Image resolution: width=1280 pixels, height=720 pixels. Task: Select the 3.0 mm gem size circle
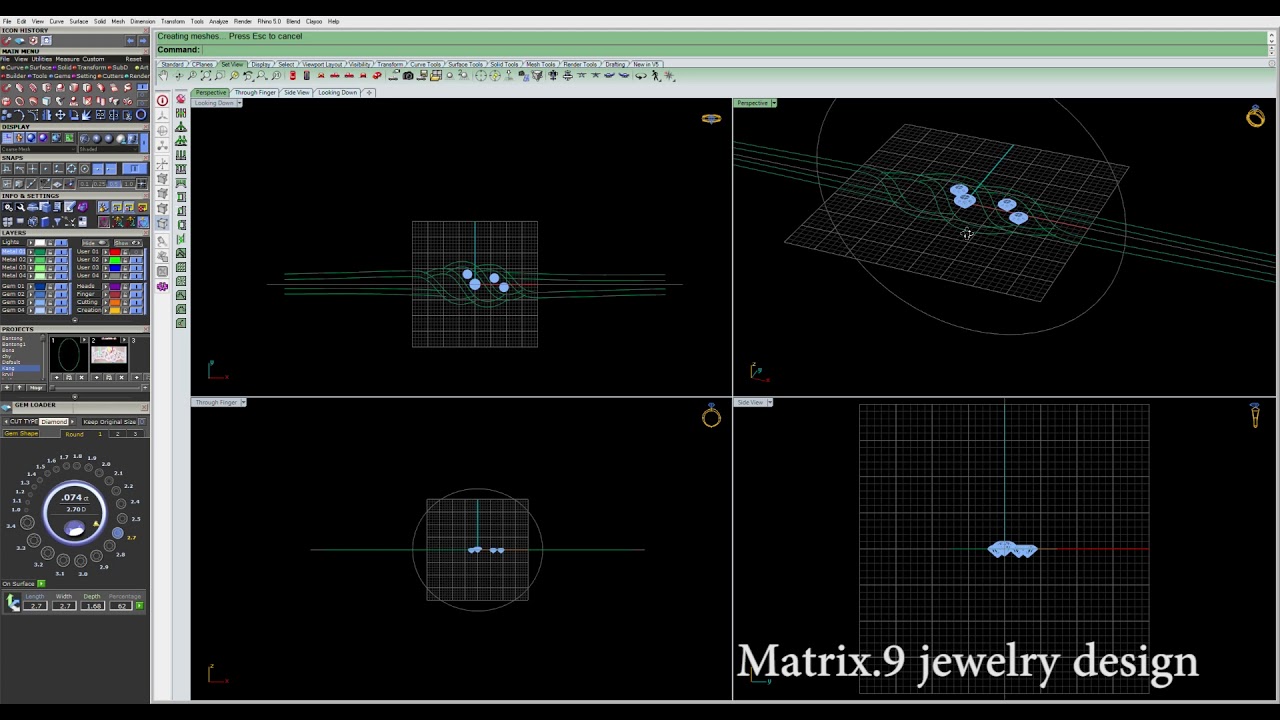(x=81, y=561)
